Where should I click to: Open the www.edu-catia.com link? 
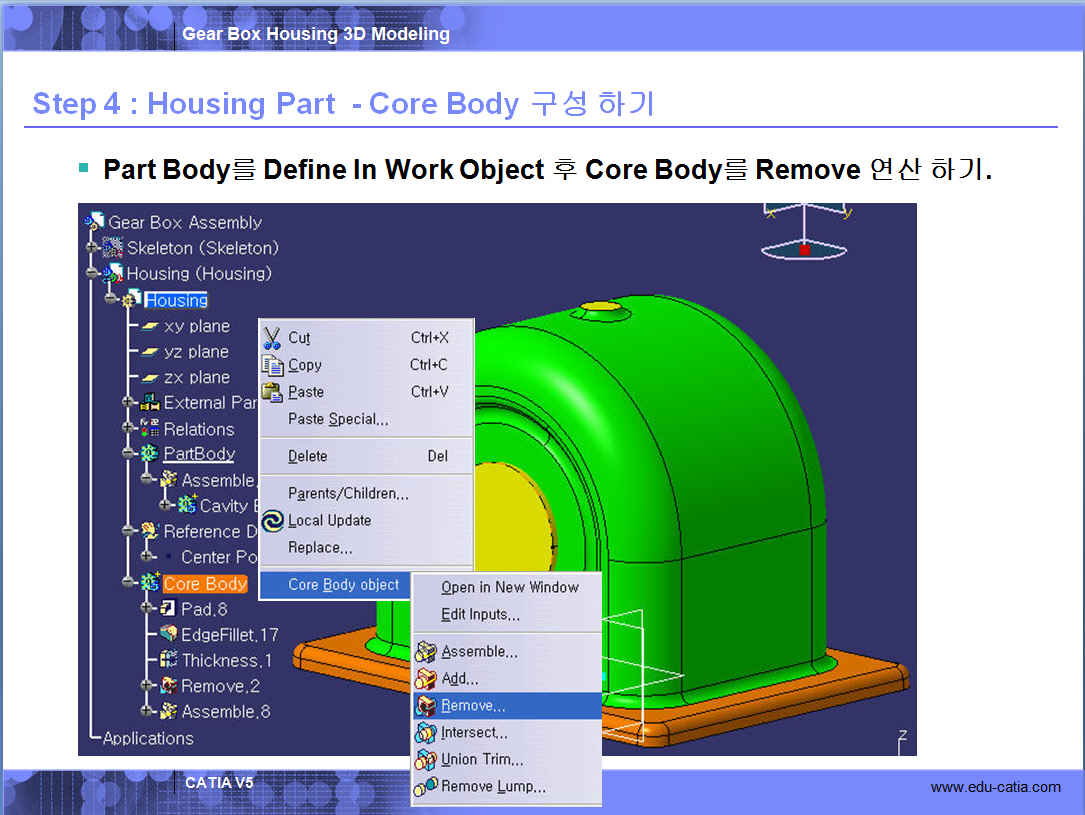click(x=995, y=787)
